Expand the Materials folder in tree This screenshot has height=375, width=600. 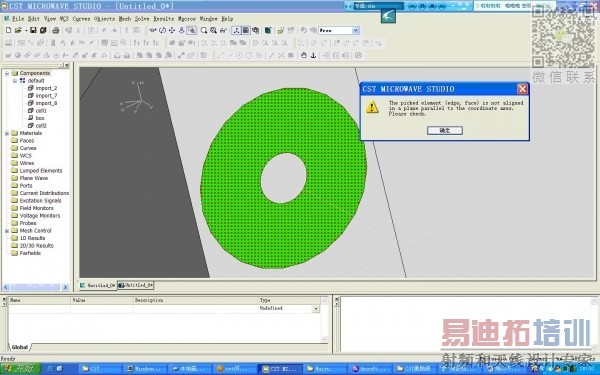click(7, 133)
